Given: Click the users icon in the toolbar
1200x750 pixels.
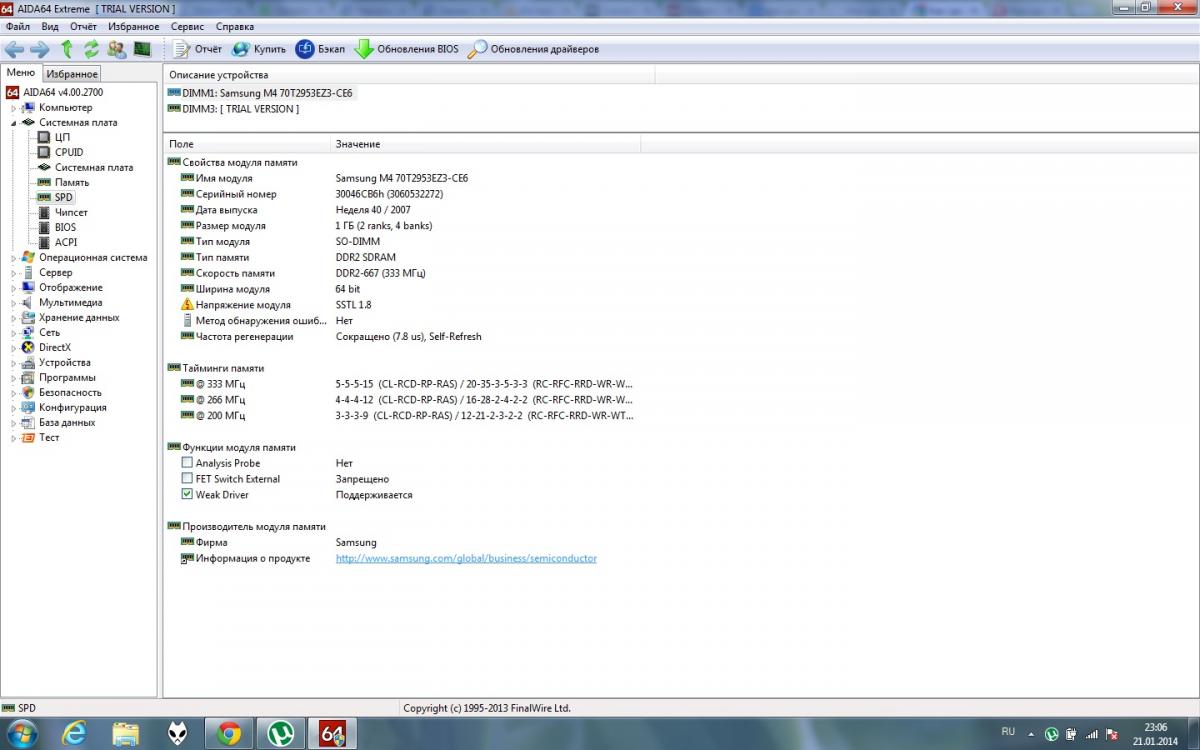Looking at the screenshot, I should [x=117, y=49].
